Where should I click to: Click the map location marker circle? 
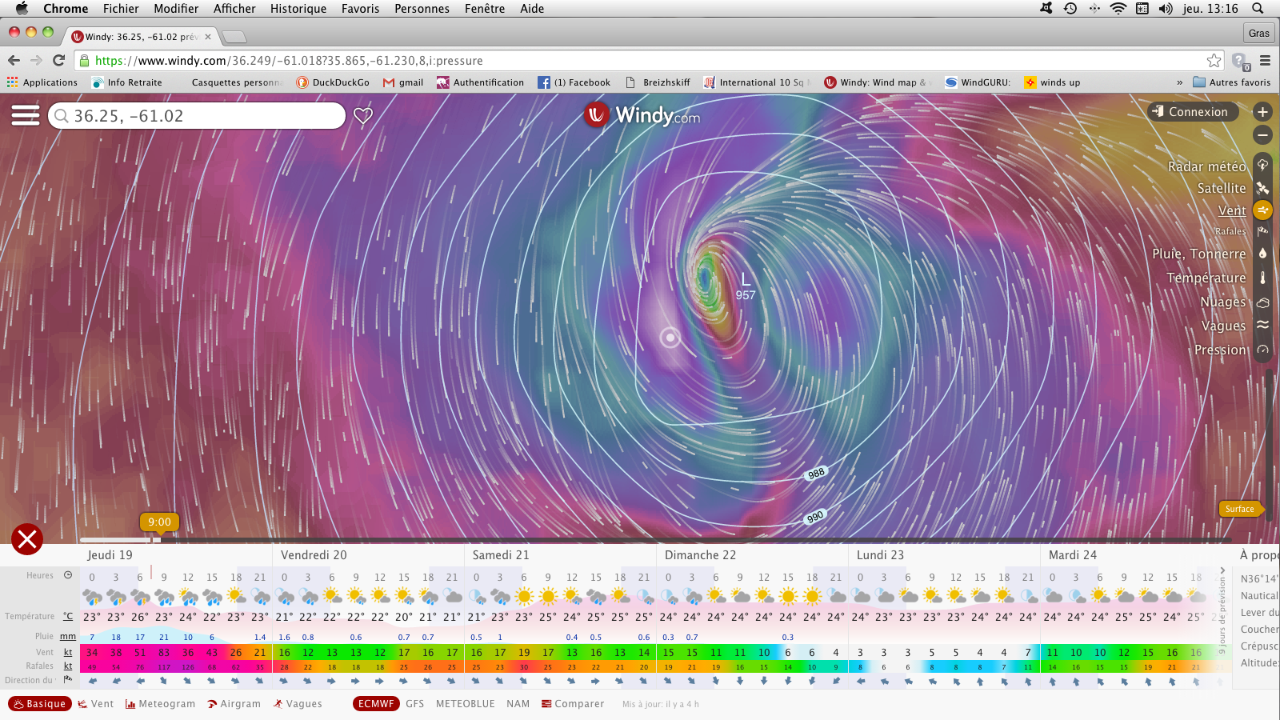670,337
